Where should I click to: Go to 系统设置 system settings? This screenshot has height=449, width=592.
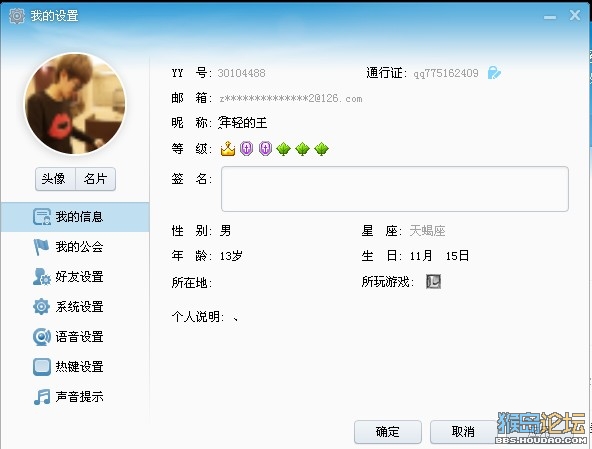pyautogui.click(x=75, y=307)
